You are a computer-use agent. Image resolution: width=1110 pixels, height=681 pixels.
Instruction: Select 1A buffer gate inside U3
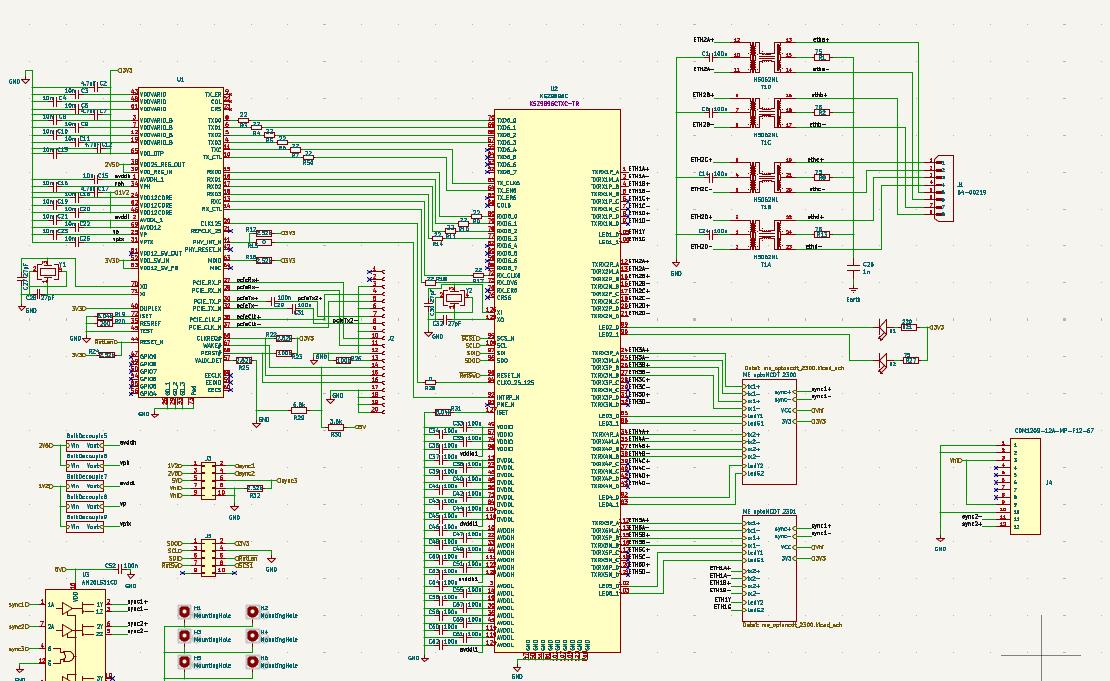69,609
